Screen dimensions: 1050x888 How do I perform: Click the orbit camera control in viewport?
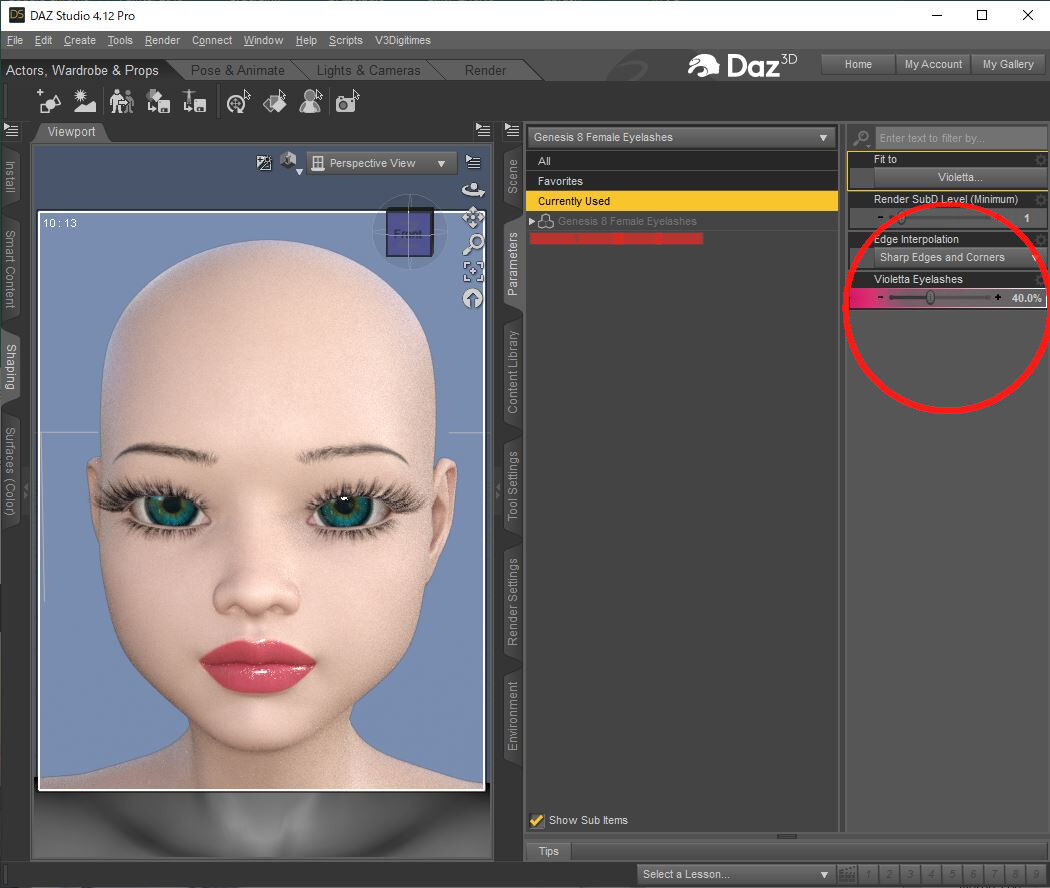click(x=473, y=190)
